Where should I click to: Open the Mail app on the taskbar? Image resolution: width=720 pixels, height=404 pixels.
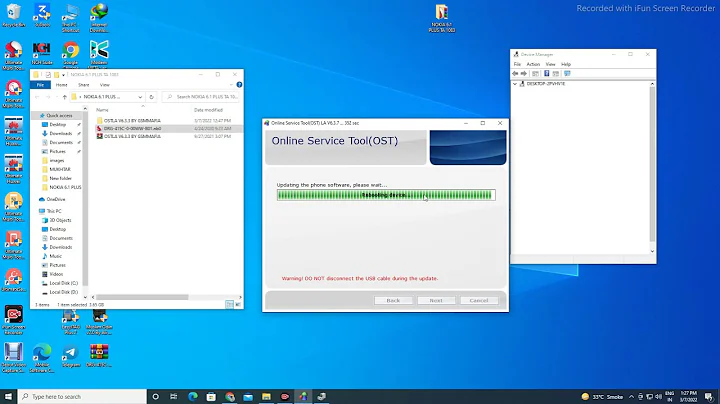pos(248,397)
